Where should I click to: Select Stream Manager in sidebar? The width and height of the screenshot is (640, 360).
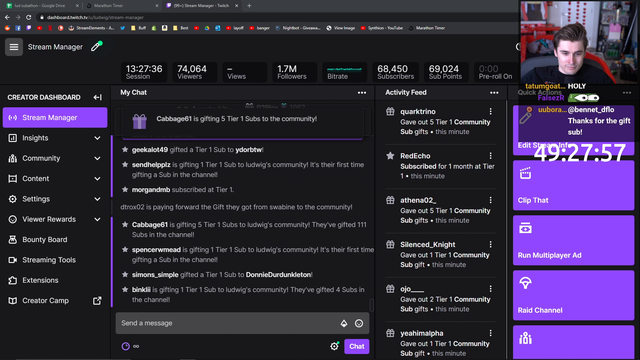point(55,118)
